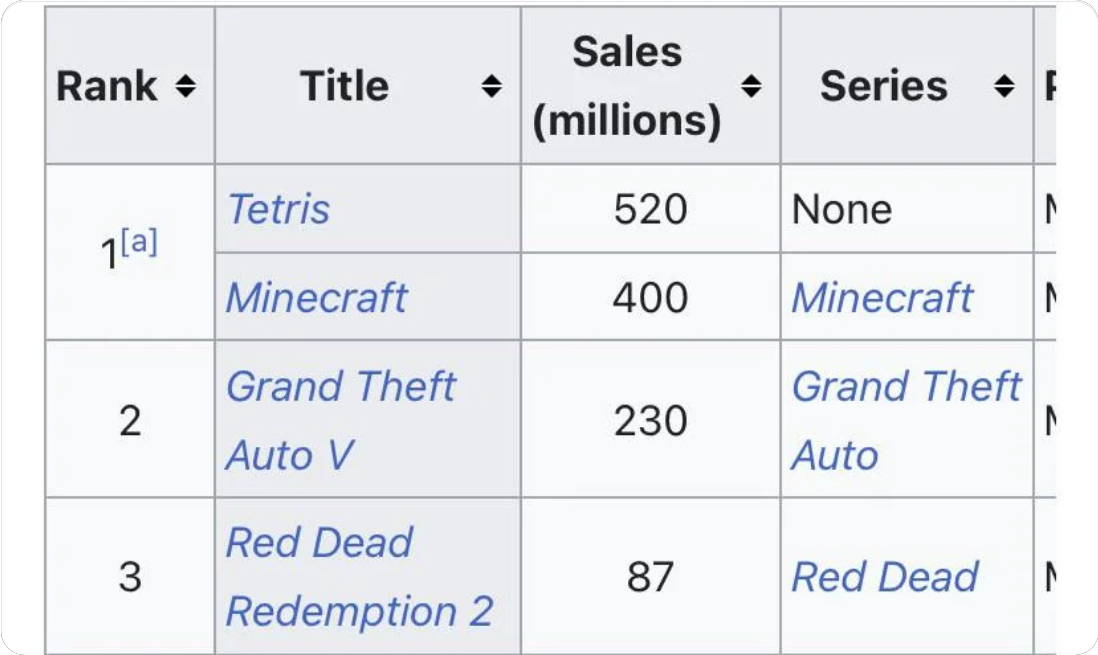1098x655 pixels.
Task: Select the 87 sales cell
Action: 651,577
